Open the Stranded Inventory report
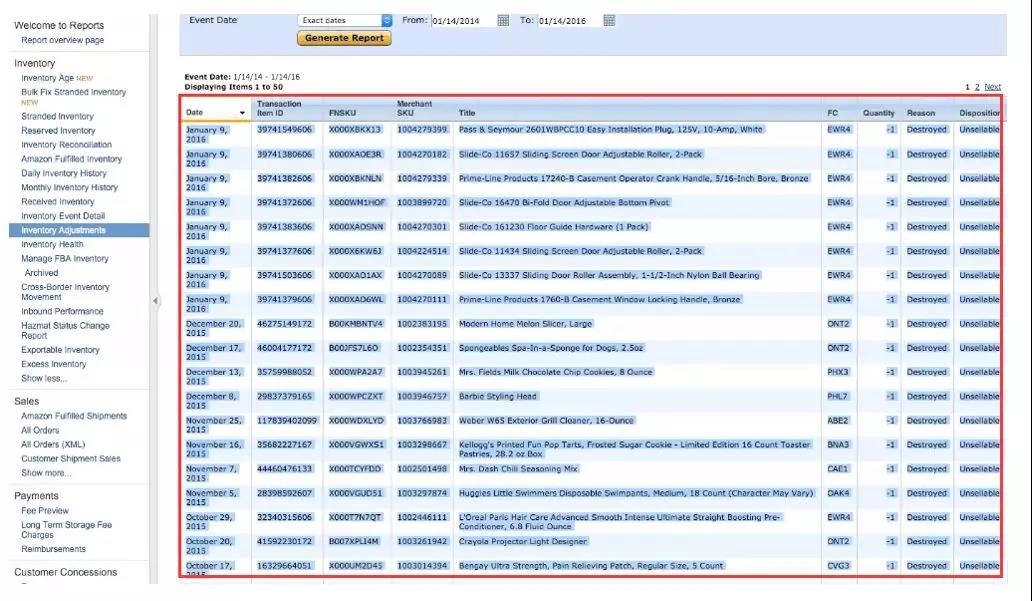This screenshot has height=601, width=1032. point(57,117)
